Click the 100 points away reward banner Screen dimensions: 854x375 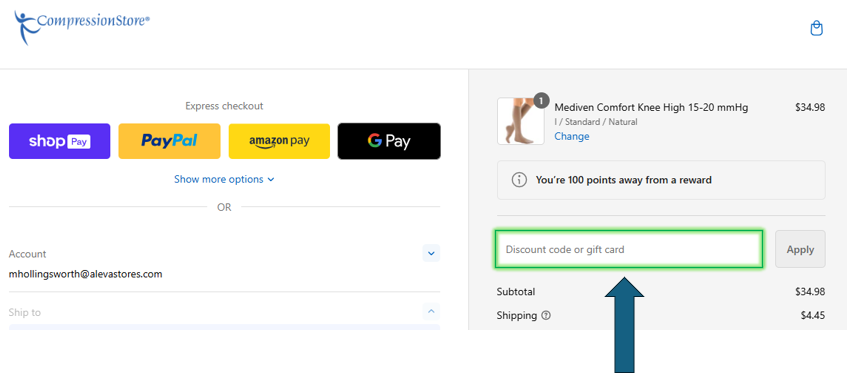pyautogui.click(x=661, y=180)
